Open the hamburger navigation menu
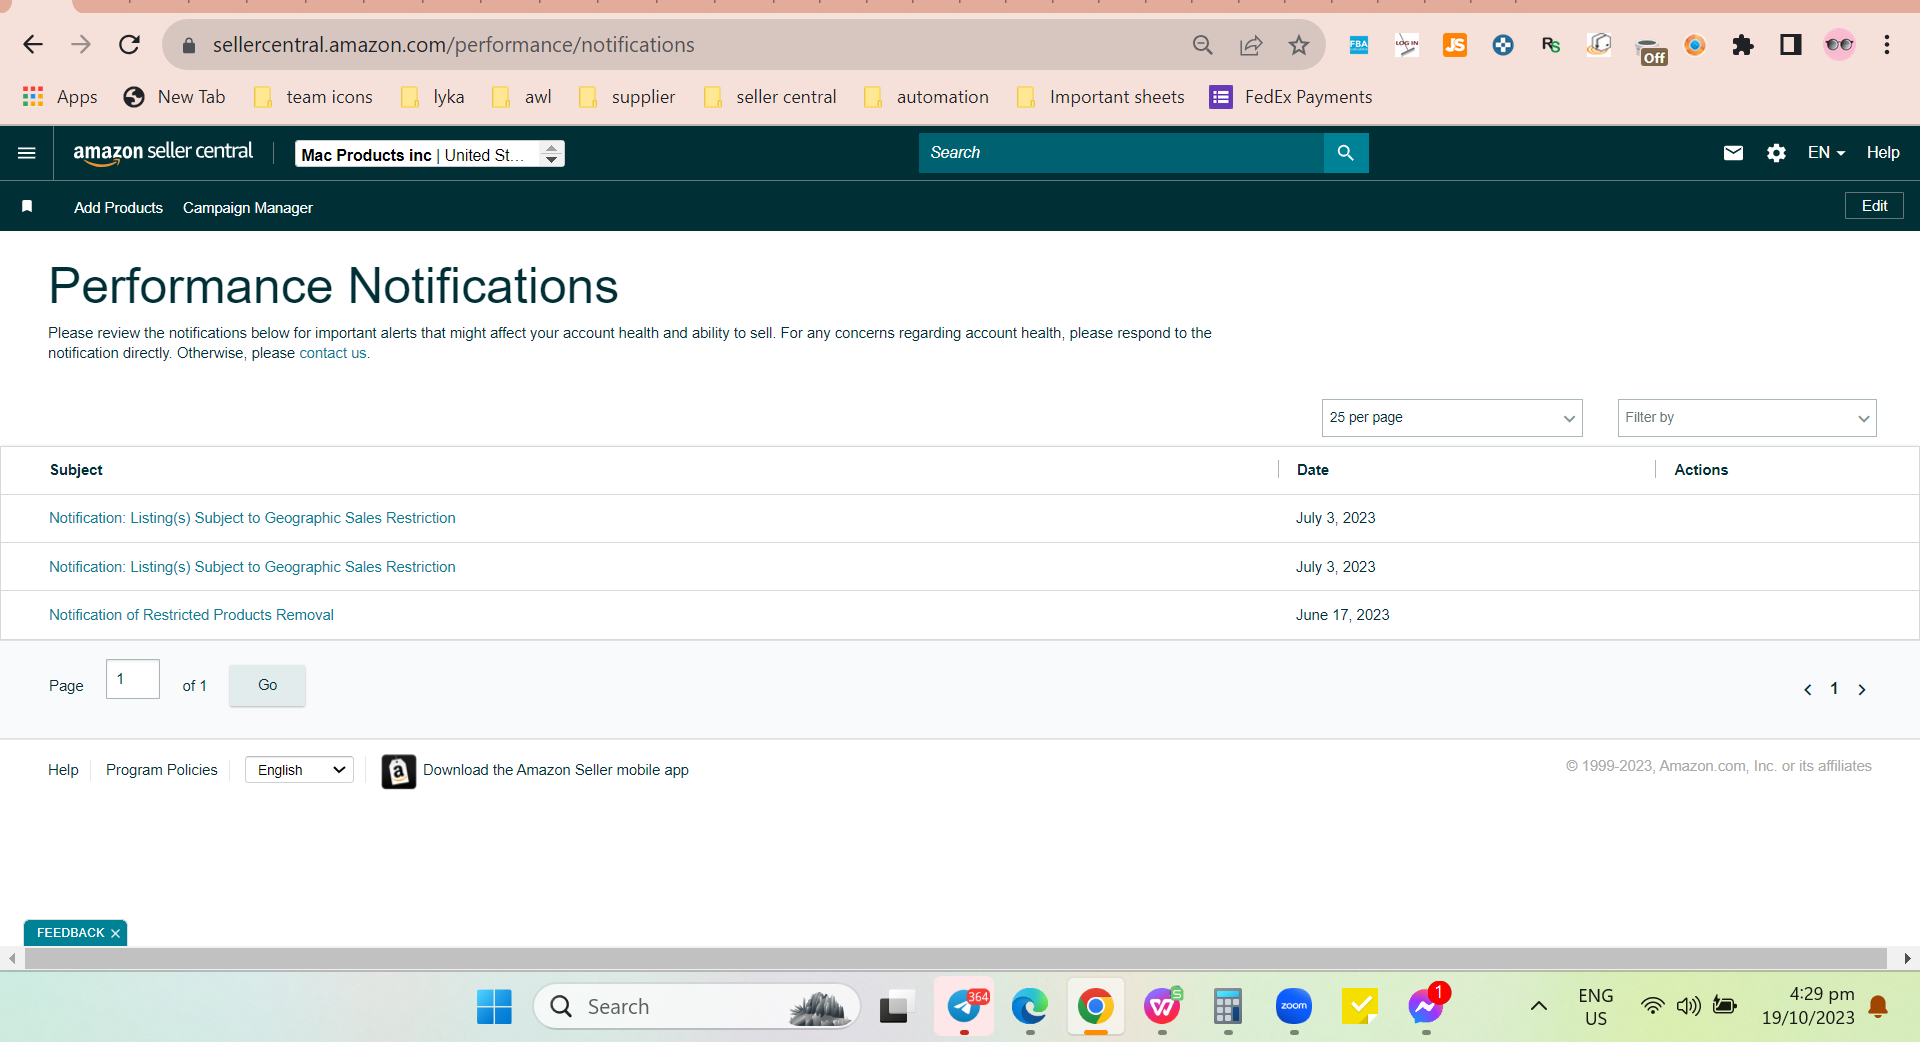This screenshot has height=1042, width=1920. [27, 153]
